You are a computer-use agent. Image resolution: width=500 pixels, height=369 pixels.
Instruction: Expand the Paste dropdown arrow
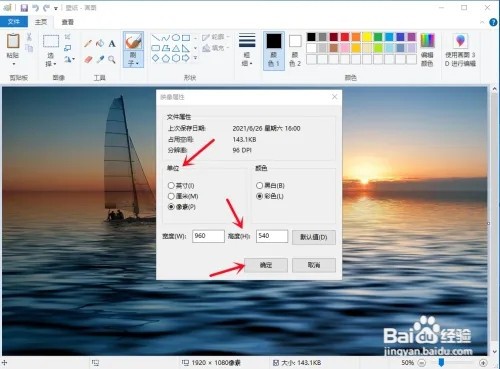(x=13, y=64)
